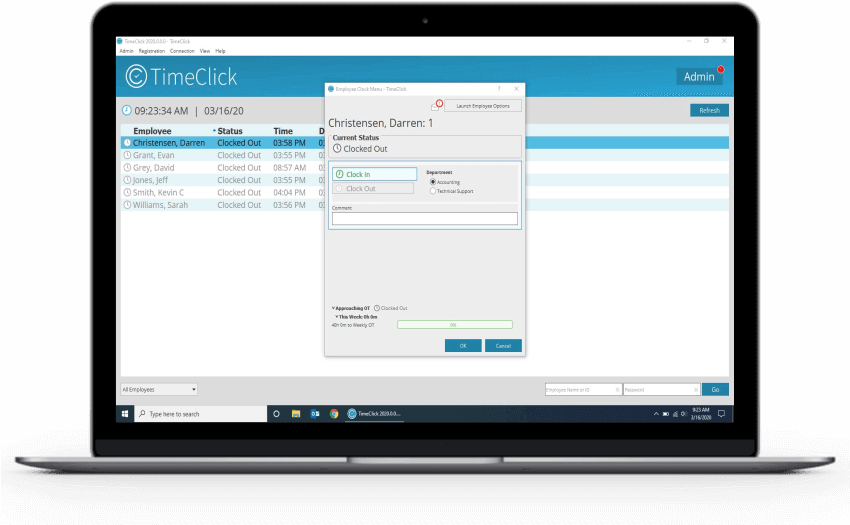Click the Windows Start button
Viewport: 850px width, 525px height.
(x=126, y=413)
